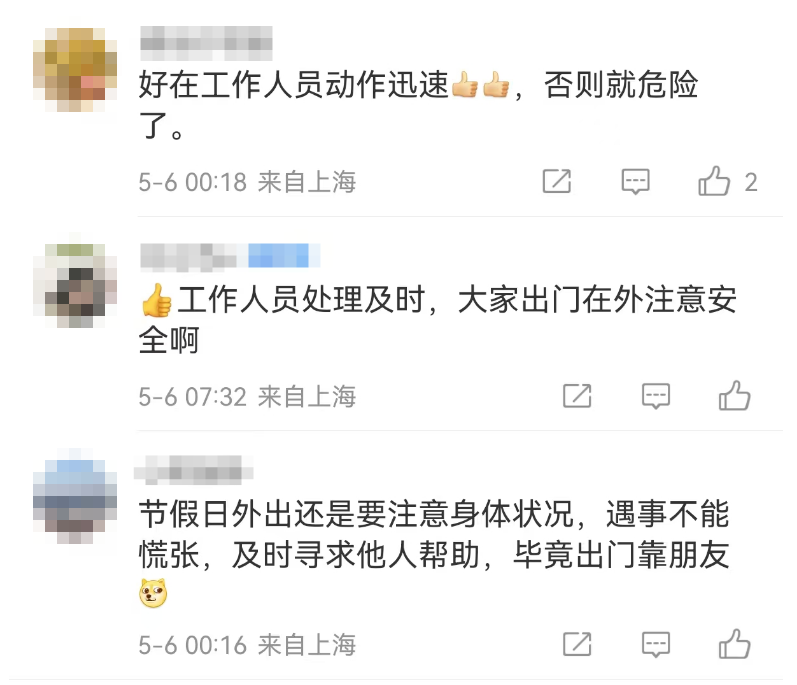Like the 00:16 comment about 节假日外出

point(734,644)
